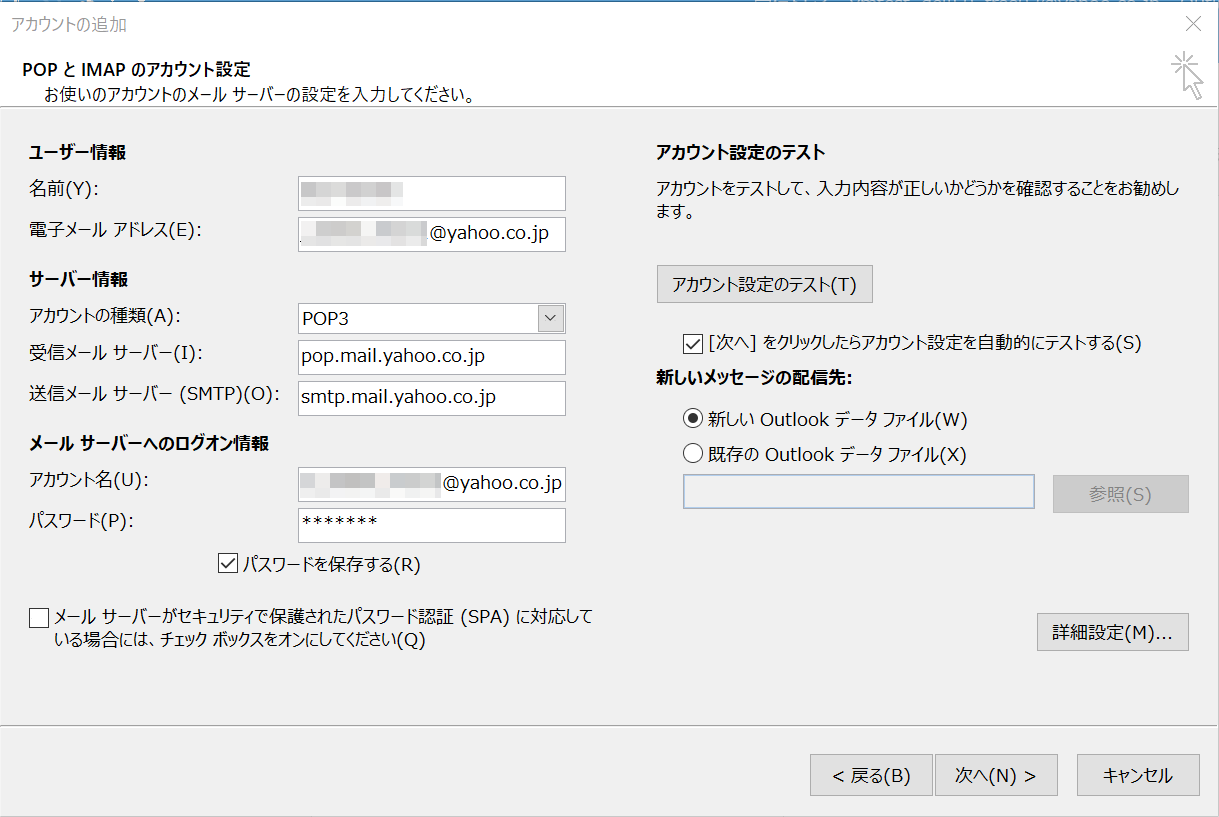The height and width of the screenshot is (817, 1219).
Task: Click アカウント設定のテスト(T) button
Action: click(765, 284)
